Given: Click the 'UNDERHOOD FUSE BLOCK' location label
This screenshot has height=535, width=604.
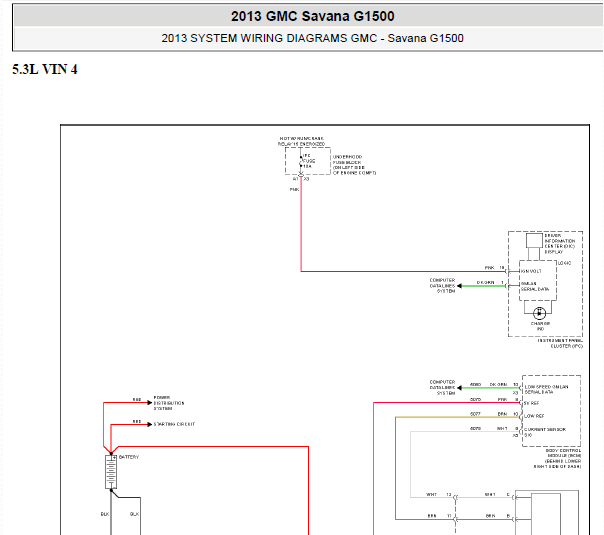Looking at the screenshot, I should [x=354, y=165].
